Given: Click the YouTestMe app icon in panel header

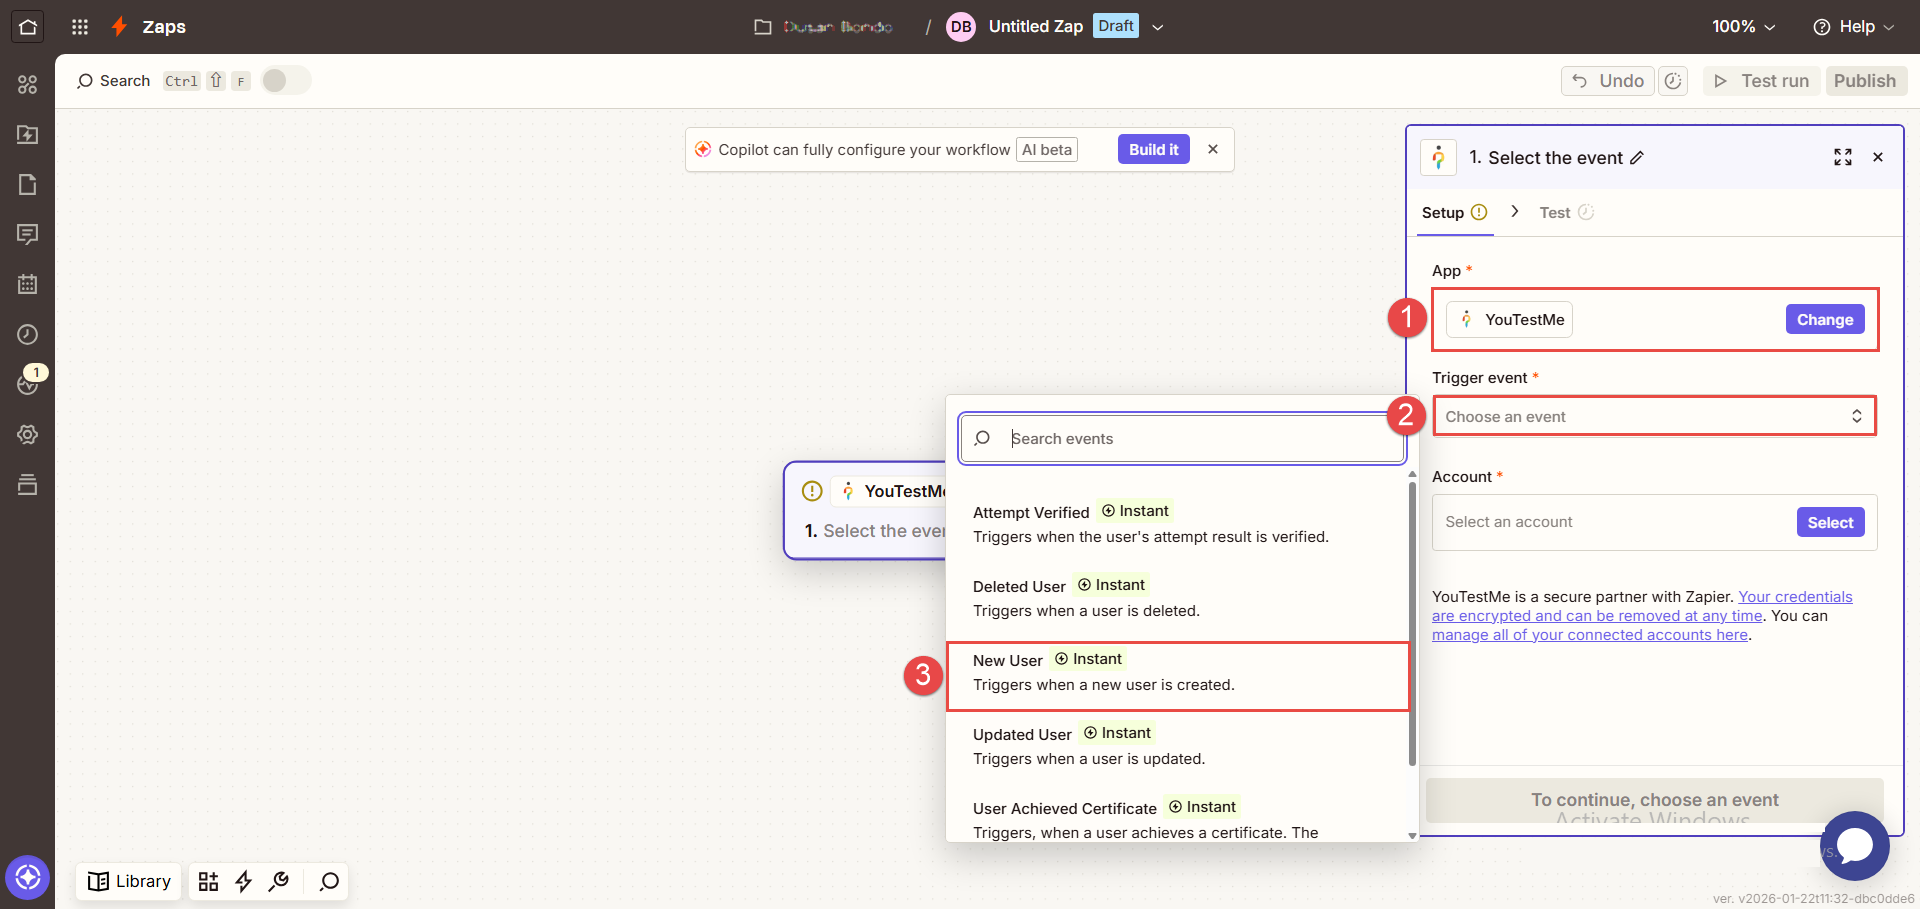Looking at the screenshot, I should [x=1438, y=158].
